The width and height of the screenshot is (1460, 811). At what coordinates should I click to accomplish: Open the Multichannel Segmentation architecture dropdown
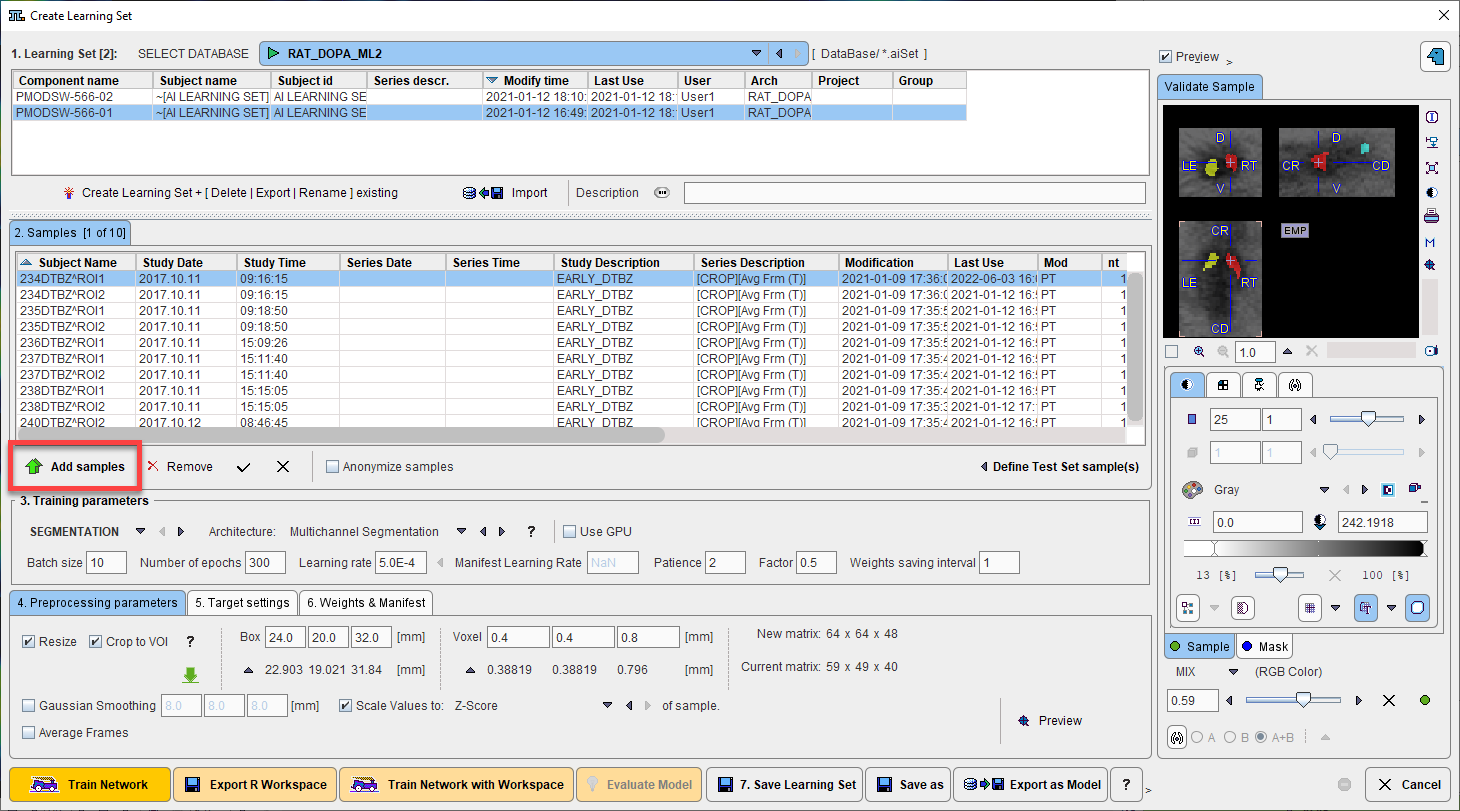click(x=461, y=532)
